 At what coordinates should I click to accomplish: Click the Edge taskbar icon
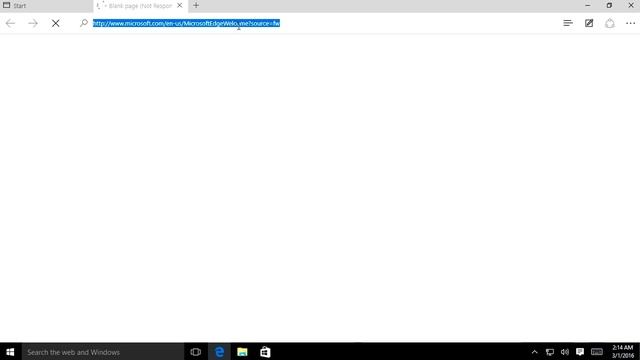coord(219,352)
